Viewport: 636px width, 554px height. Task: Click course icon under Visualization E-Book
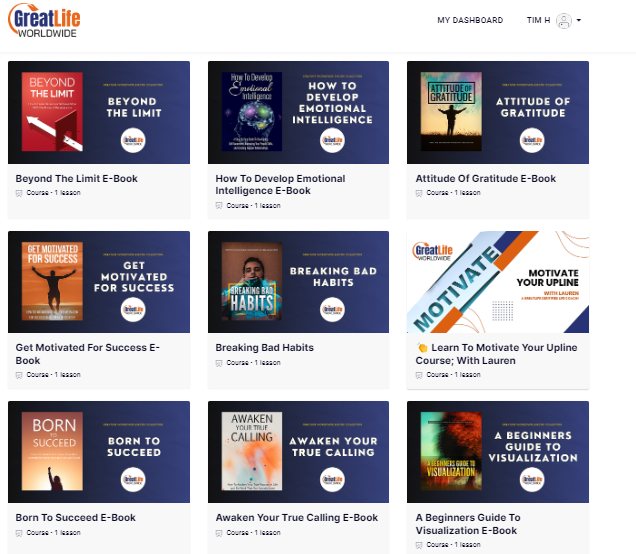click(x=419, y=545)
